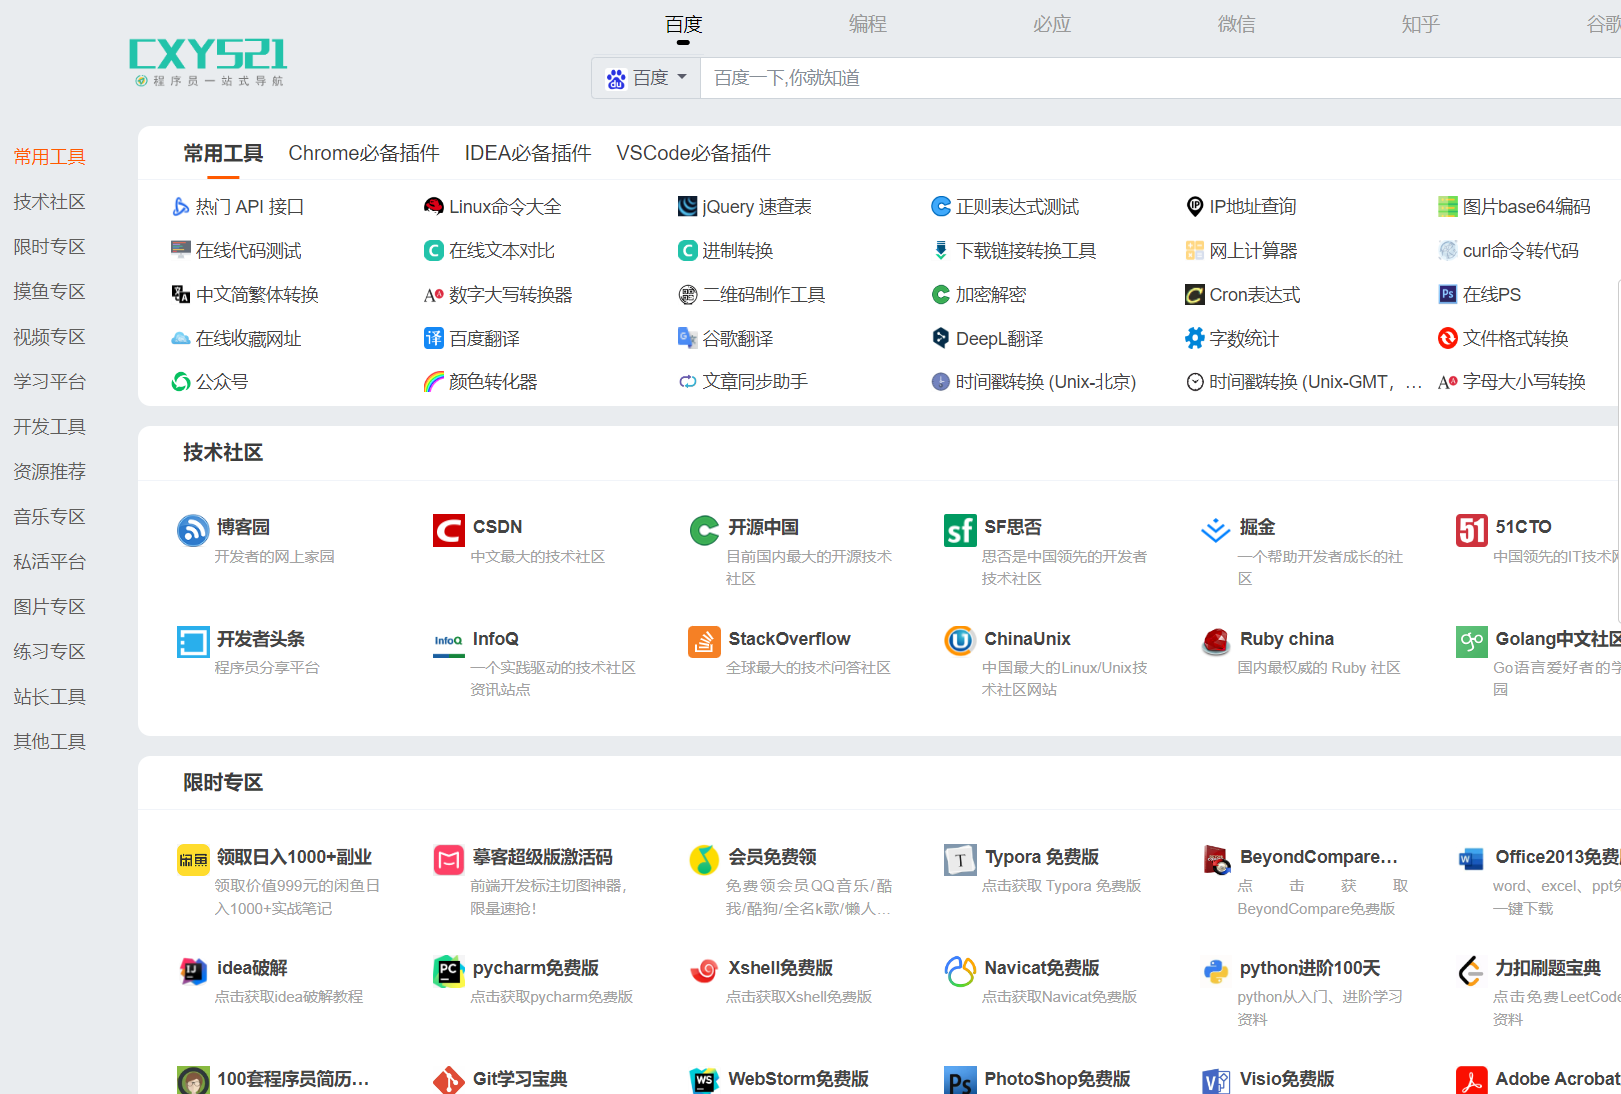Open the Typora 免费版 card title
The width and height of the screenshot is (1621, 1094).
pos(1041,857)
